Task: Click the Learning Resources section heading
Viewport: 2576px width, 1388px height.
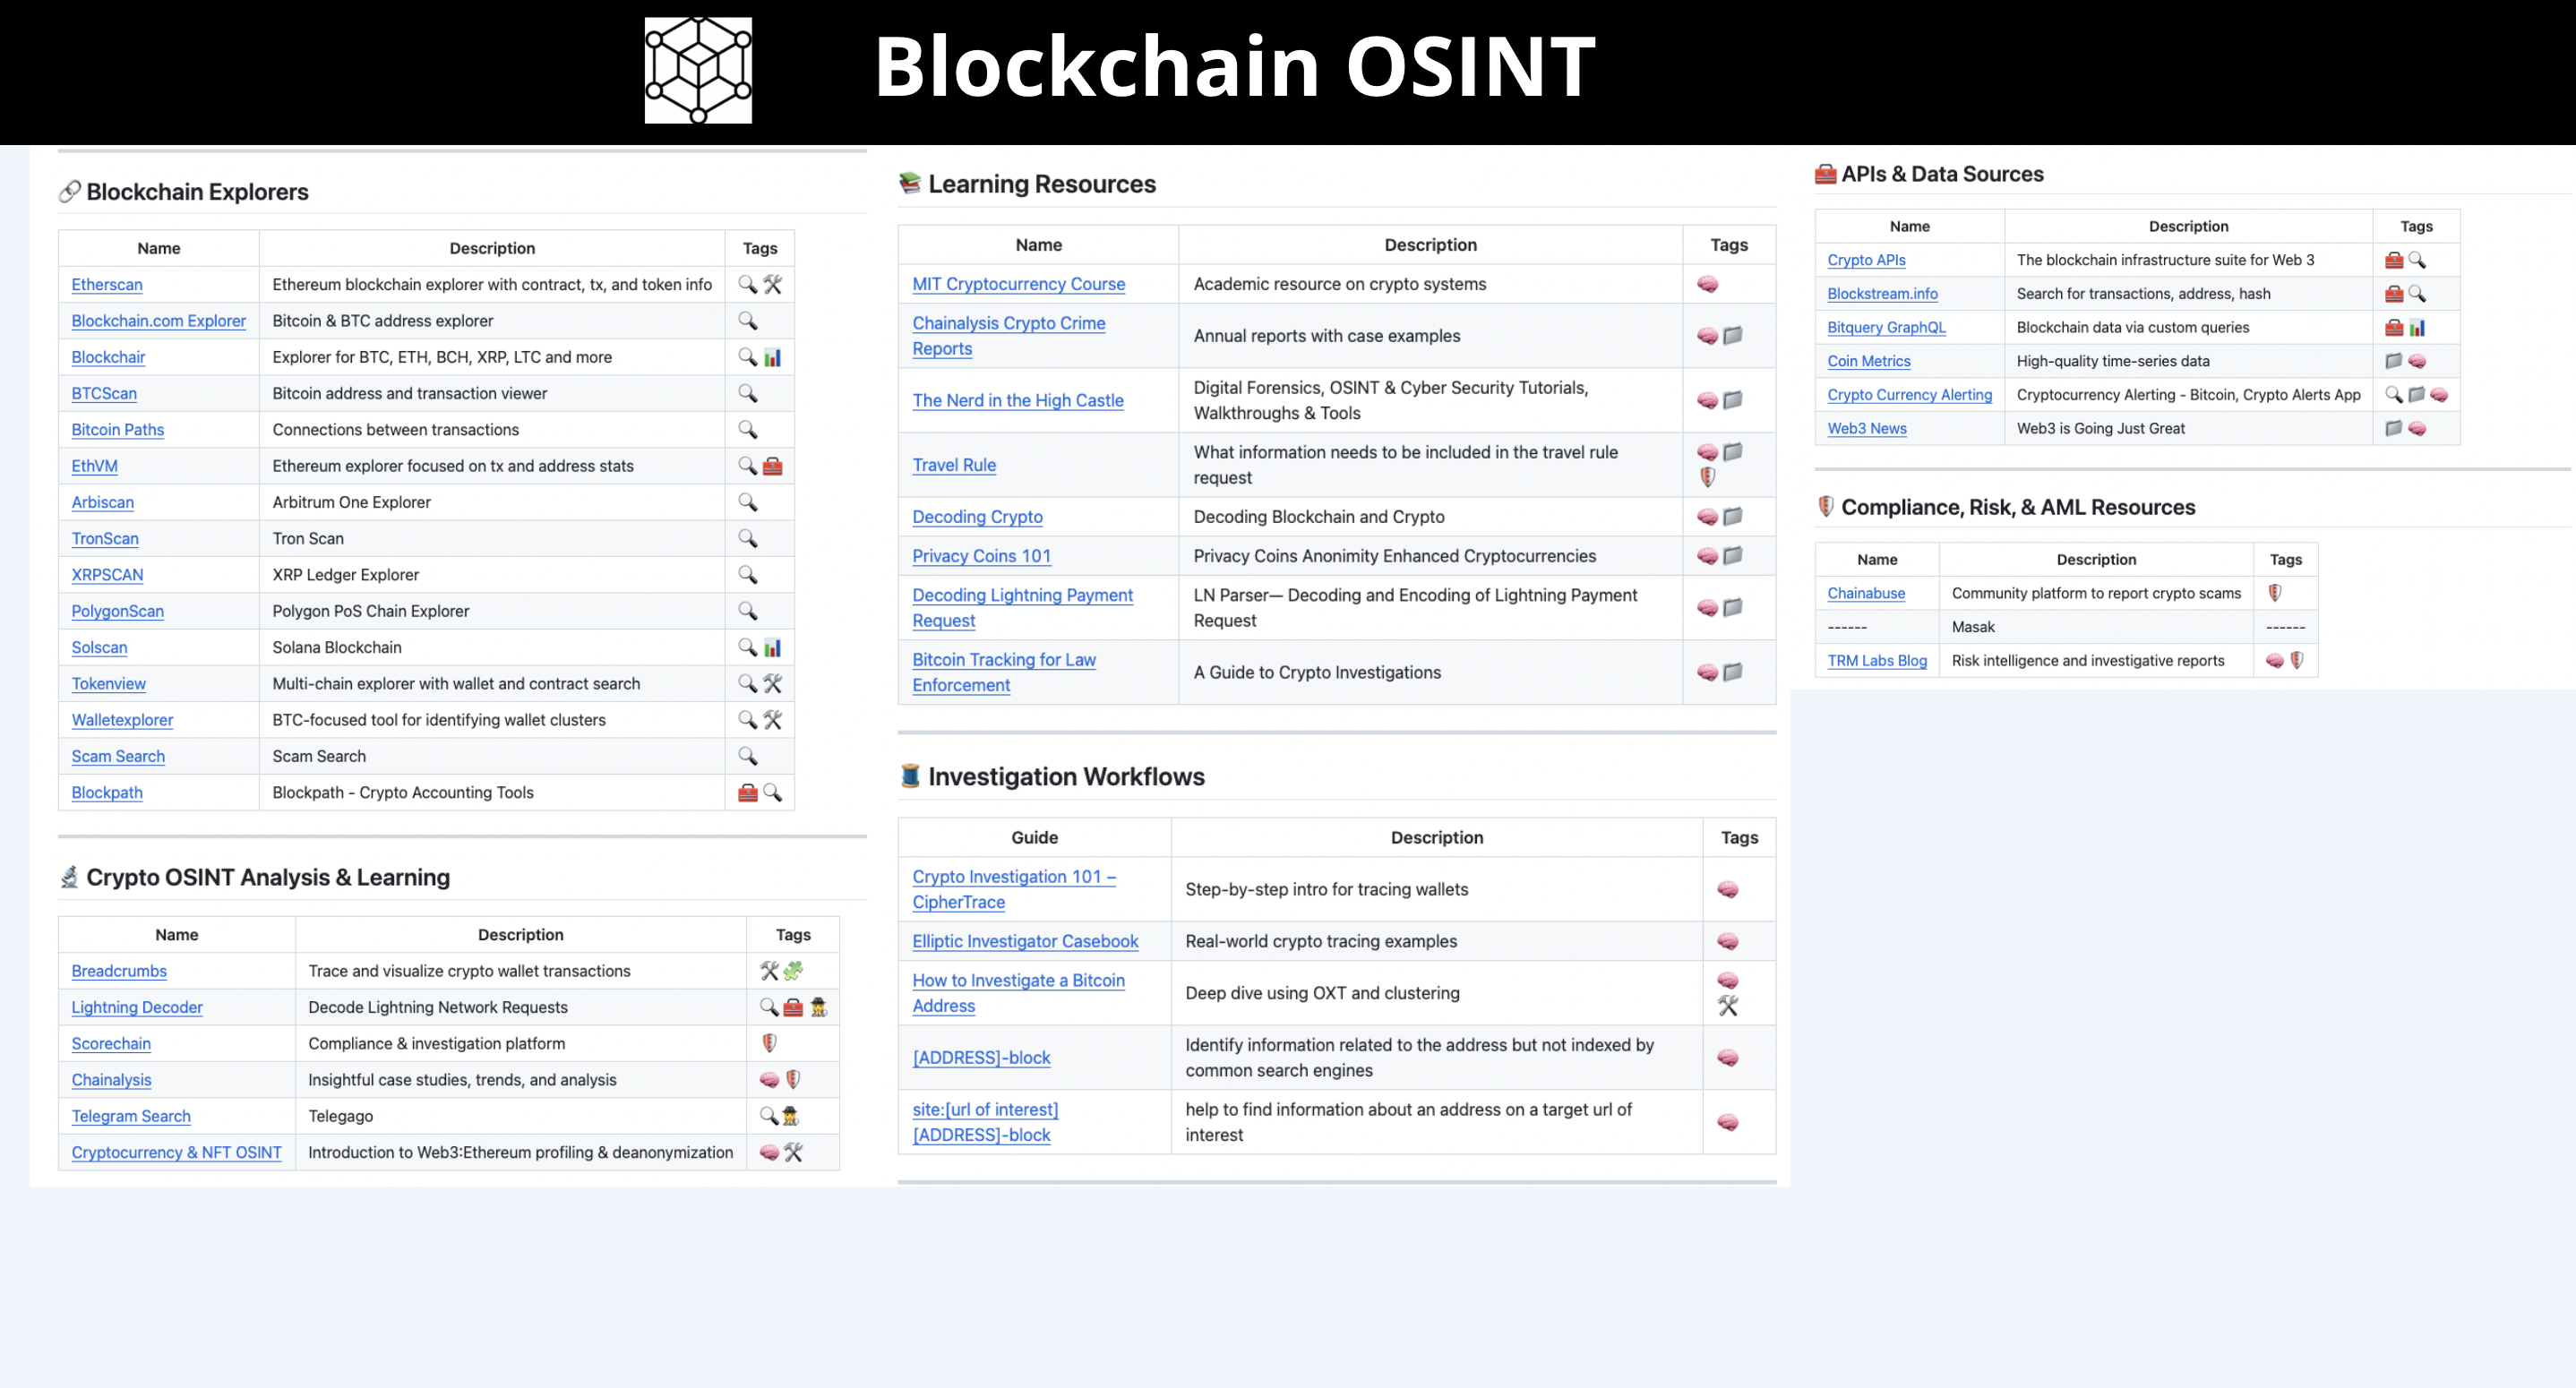Action: click(1042, 184)
